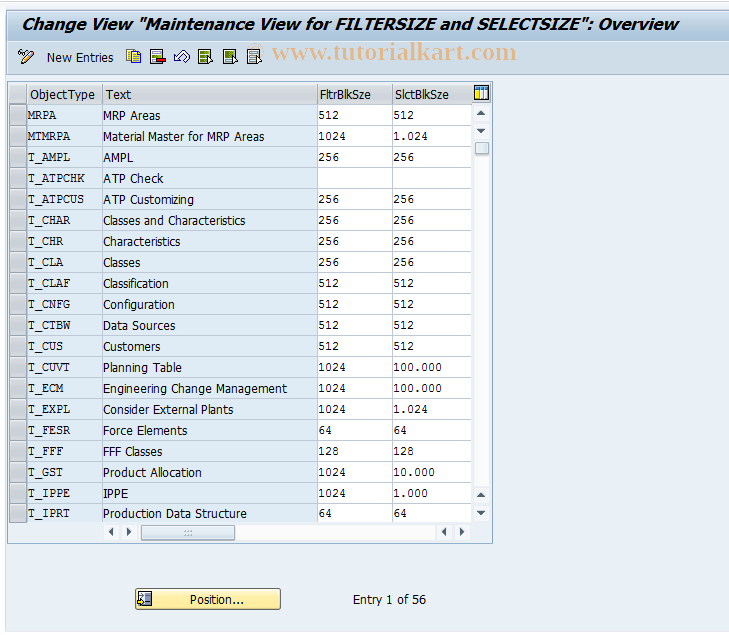Click the Select Block toolbar icon
Screen dimensions: 729x635
click(230, 57)
